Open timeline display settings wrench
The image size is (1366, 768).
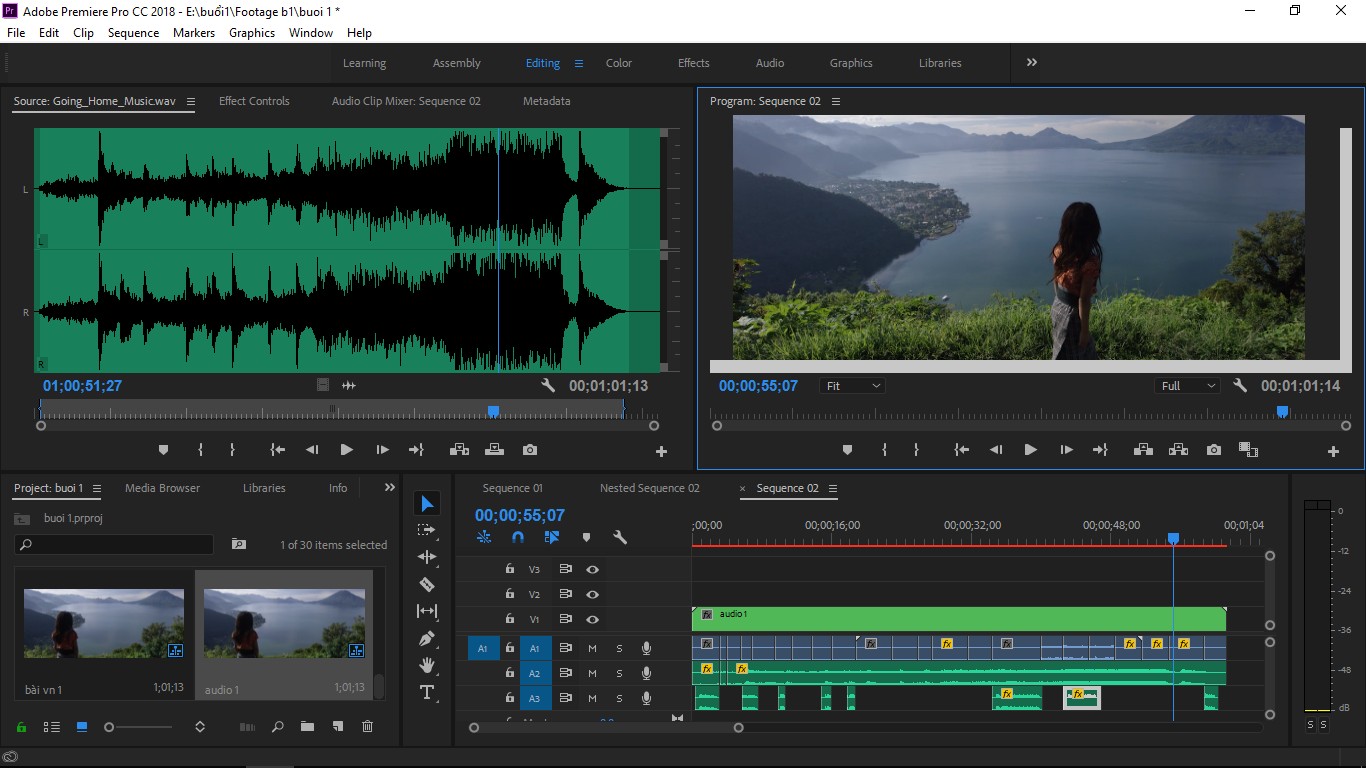[x=620, y=537]
